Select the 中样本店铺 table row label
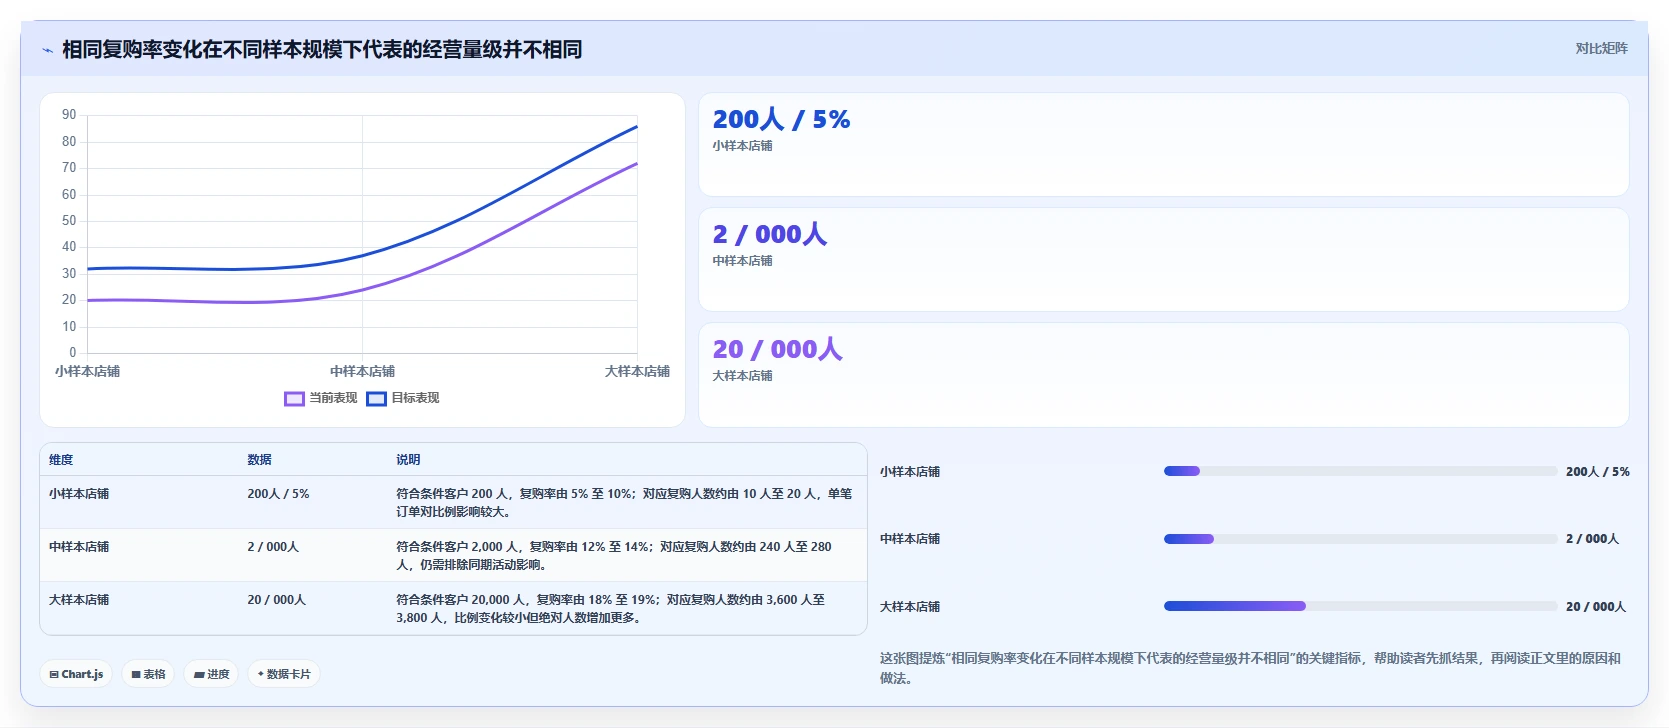Image resolution: width=1669 pixels, height=728 pixels. (79, 547)
